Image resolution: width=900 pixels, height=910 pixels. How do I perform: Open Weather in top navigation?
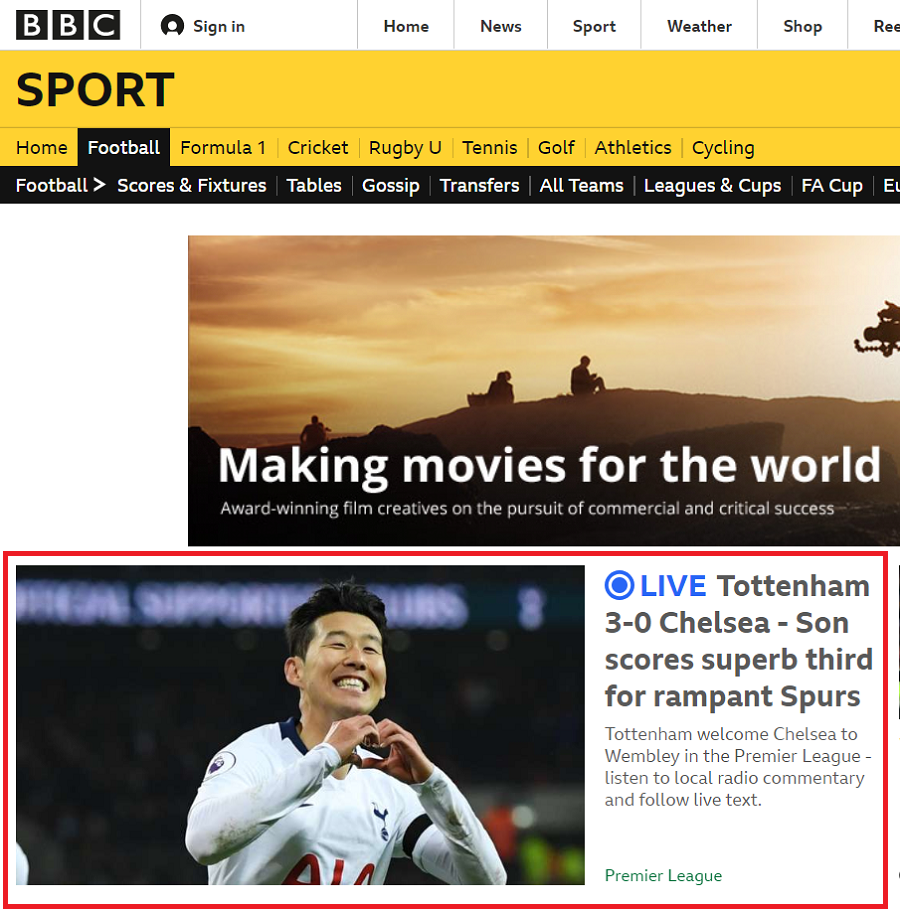699,26
